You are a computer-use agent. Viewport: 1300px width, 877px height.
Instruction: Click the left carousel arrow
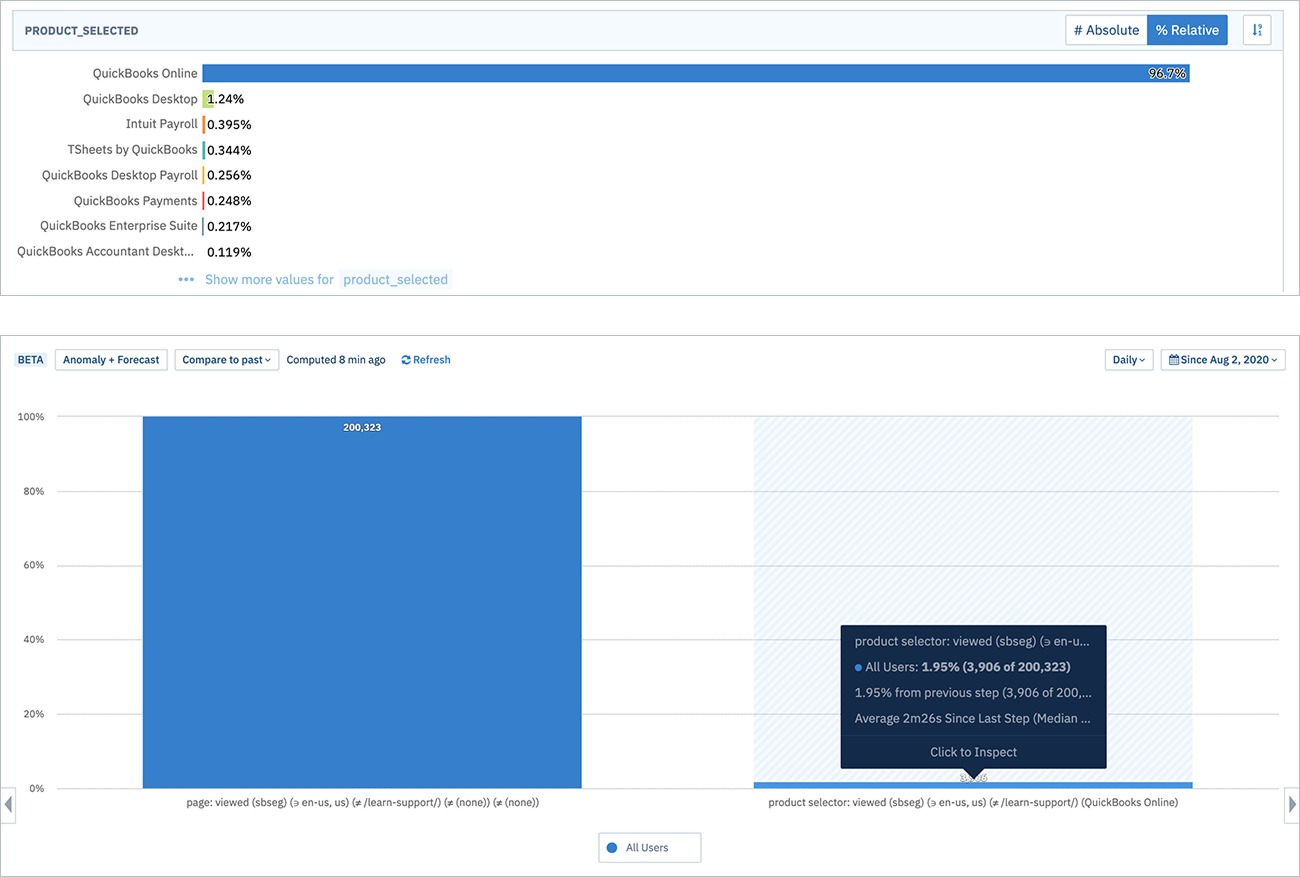click(x=8, y=804)
